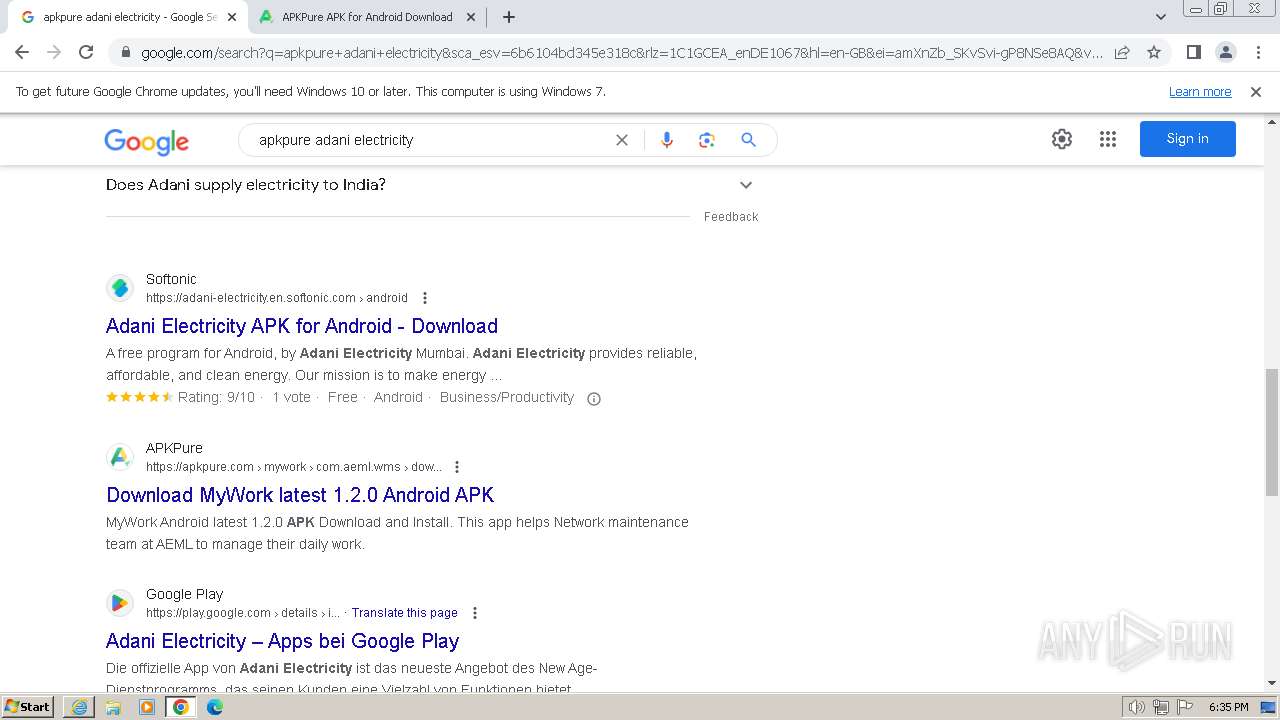Click Translate this page link
Viewport: 1280px width, 720px height.
click(x=404, y=613)
